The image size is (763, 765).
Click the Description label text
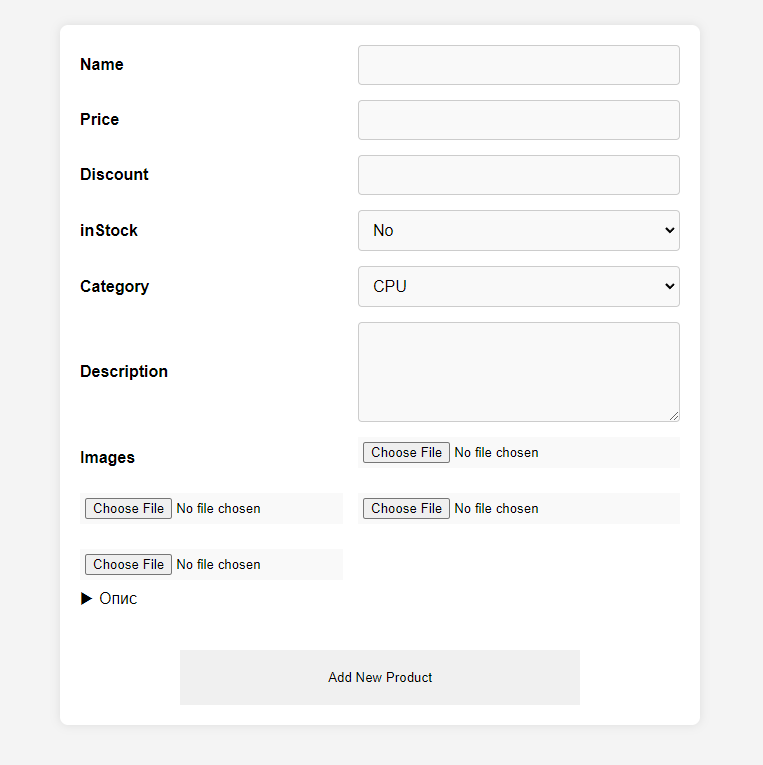coord(124,372)
